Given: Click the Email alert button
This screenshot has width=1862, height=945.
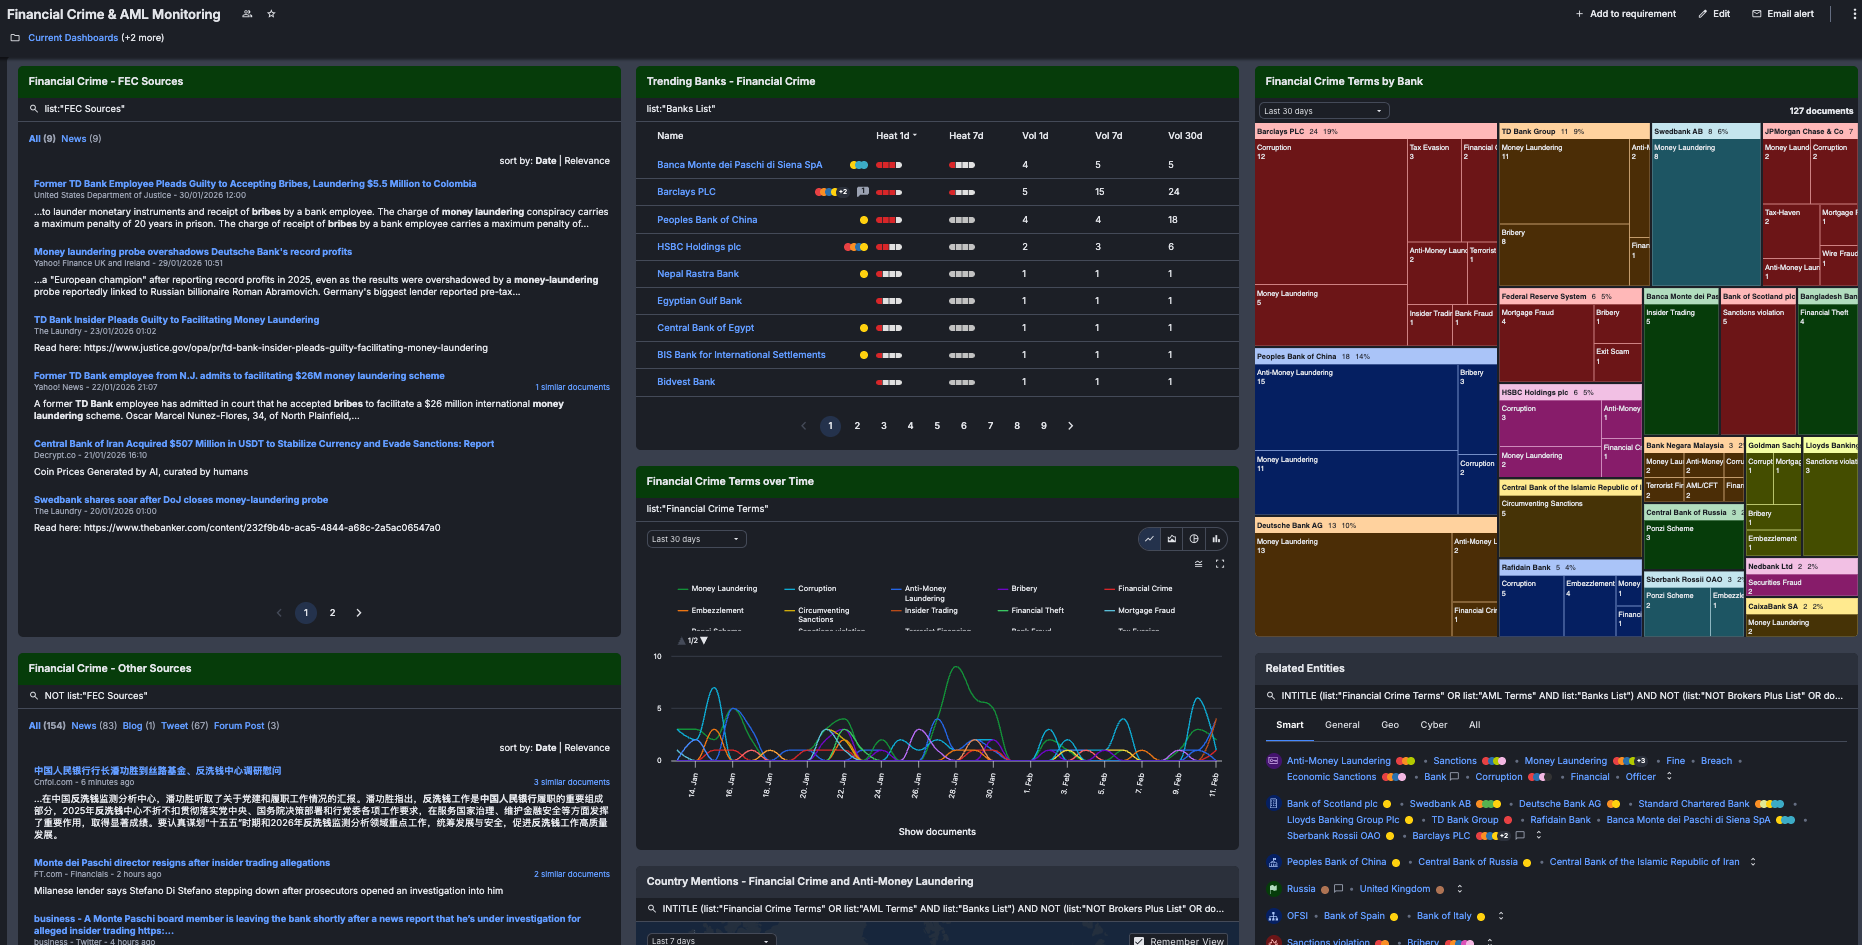Looking at the screenshot, I should click(1783, 14).
